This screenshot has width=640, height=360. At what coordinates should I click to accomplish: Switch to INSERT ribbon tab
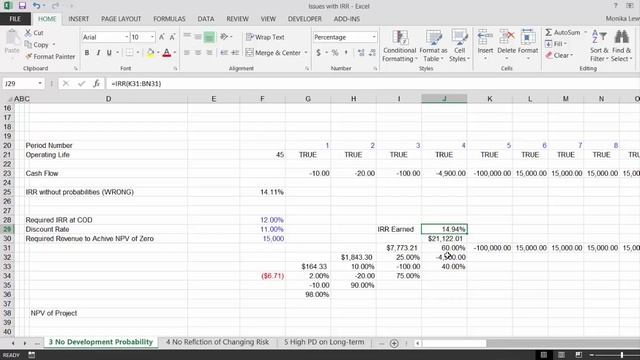click(79, 19)
